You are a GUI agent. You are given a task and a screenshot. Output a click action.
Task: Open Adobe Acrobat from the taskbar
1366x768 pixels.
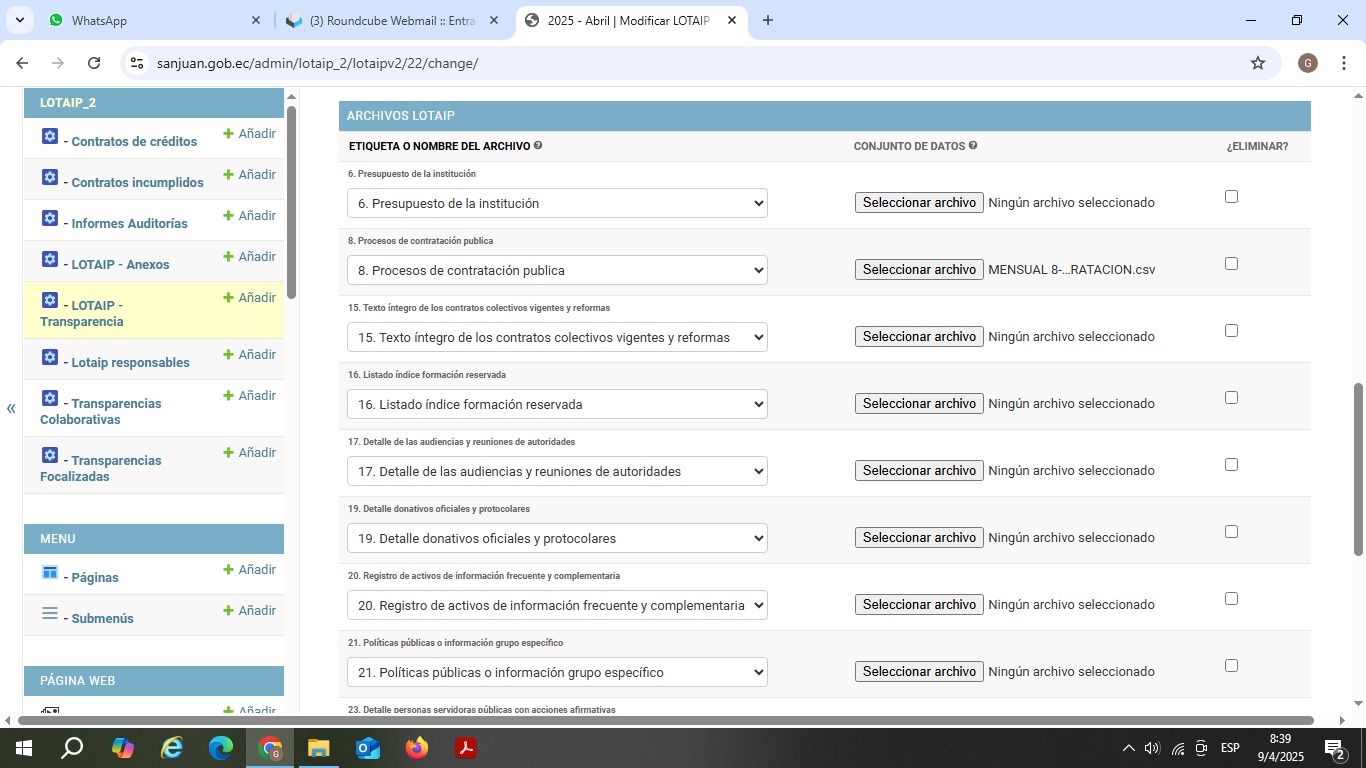466,748
